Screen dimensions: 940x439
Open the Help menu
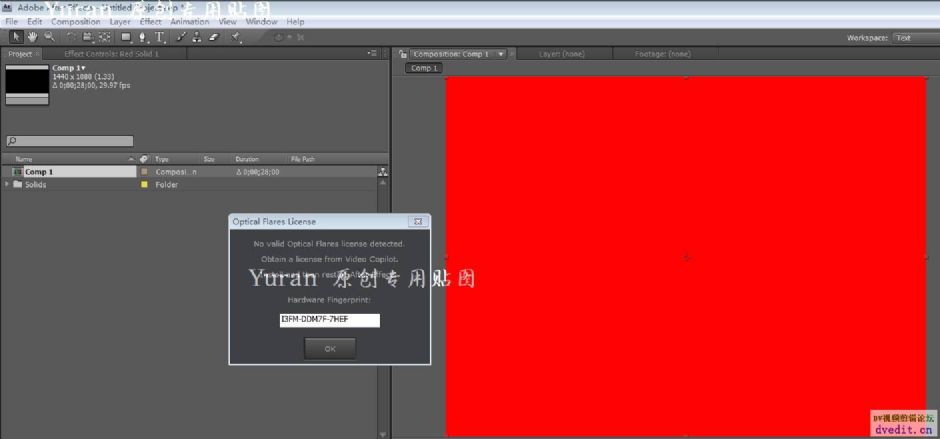(x=295, y=22)
